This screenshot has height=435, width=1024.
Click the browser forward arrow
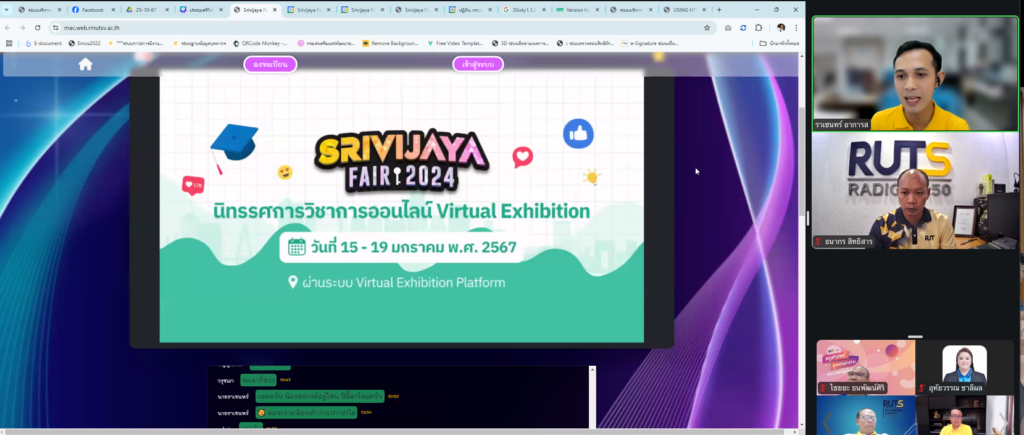[x=23, y=28]
